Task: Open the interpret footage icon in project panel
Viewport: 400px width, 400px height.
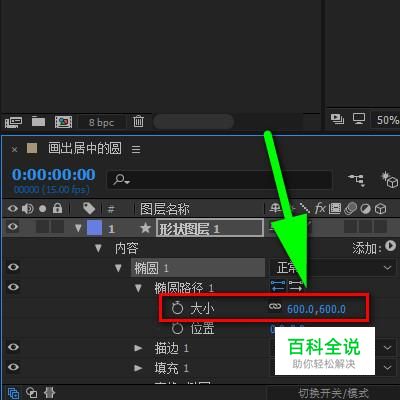Action: (13, 122)
